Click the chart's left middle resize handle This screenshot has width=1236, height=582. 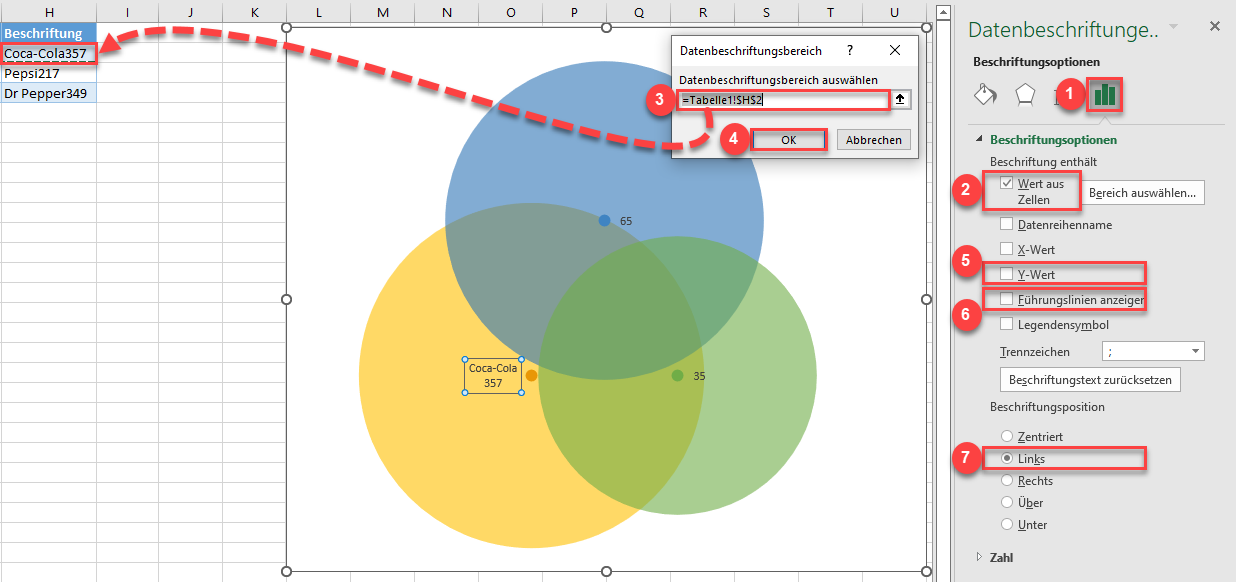[287, 299]
